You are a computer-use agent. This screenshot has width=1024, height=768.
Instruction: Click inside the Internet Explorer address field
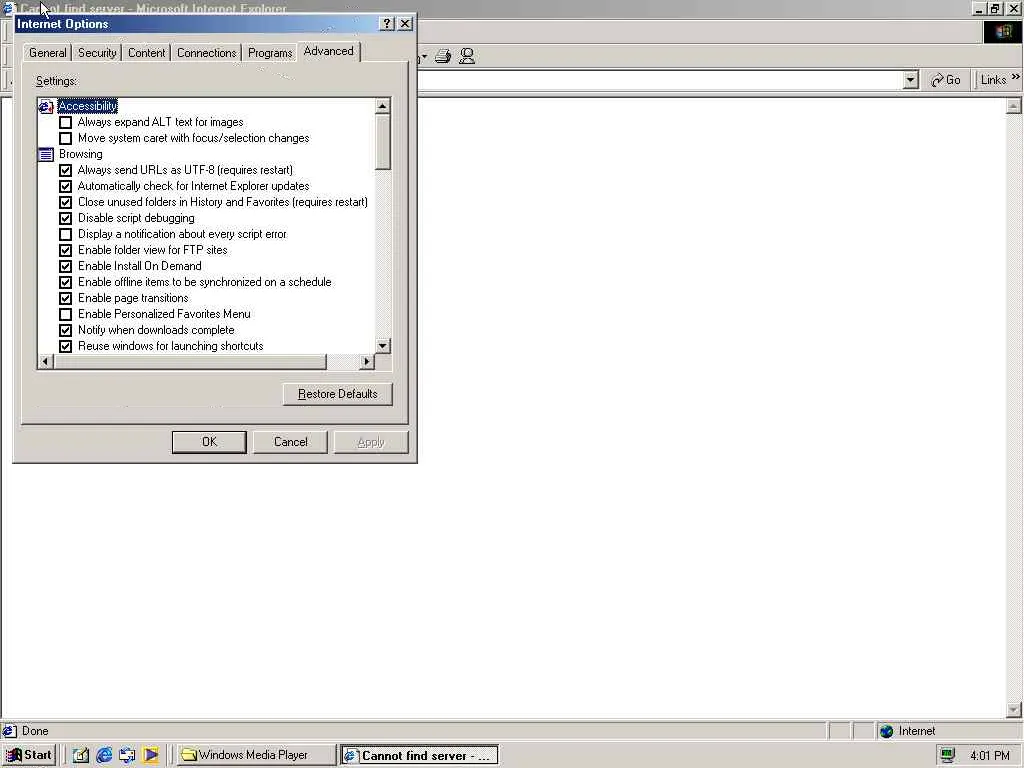660,80
